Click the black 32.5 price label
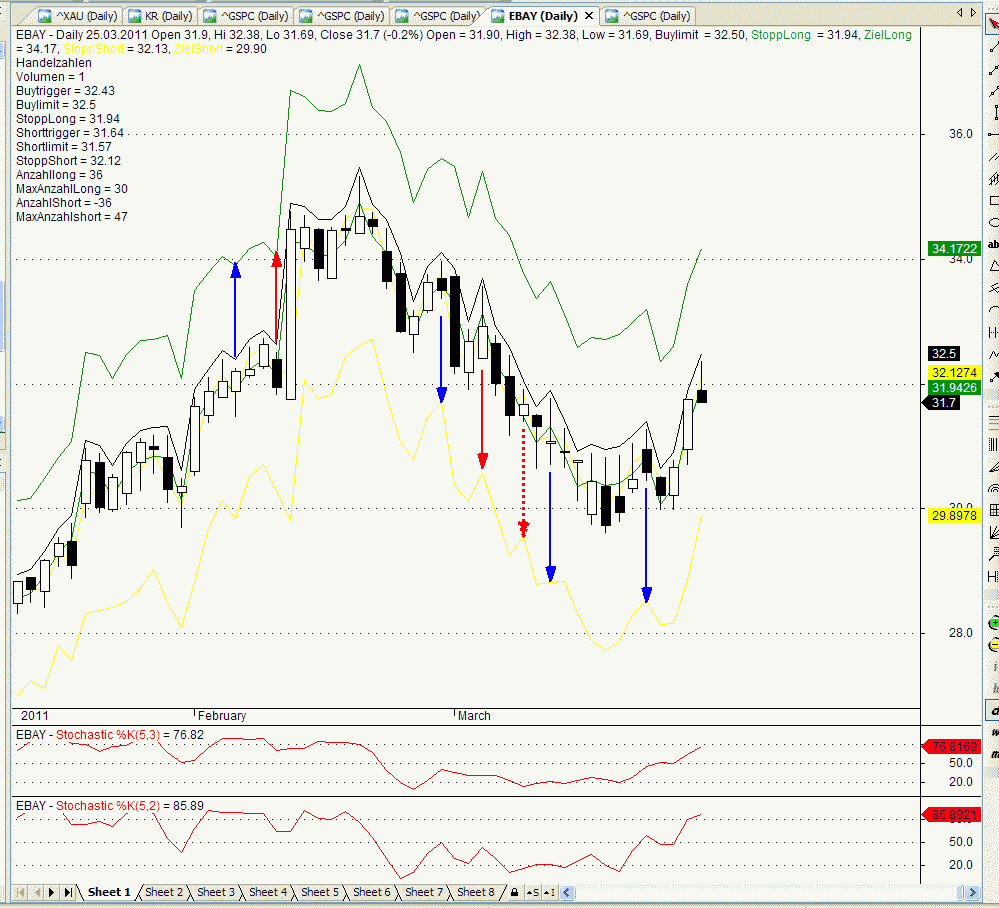999x908 pixels. 944,354
